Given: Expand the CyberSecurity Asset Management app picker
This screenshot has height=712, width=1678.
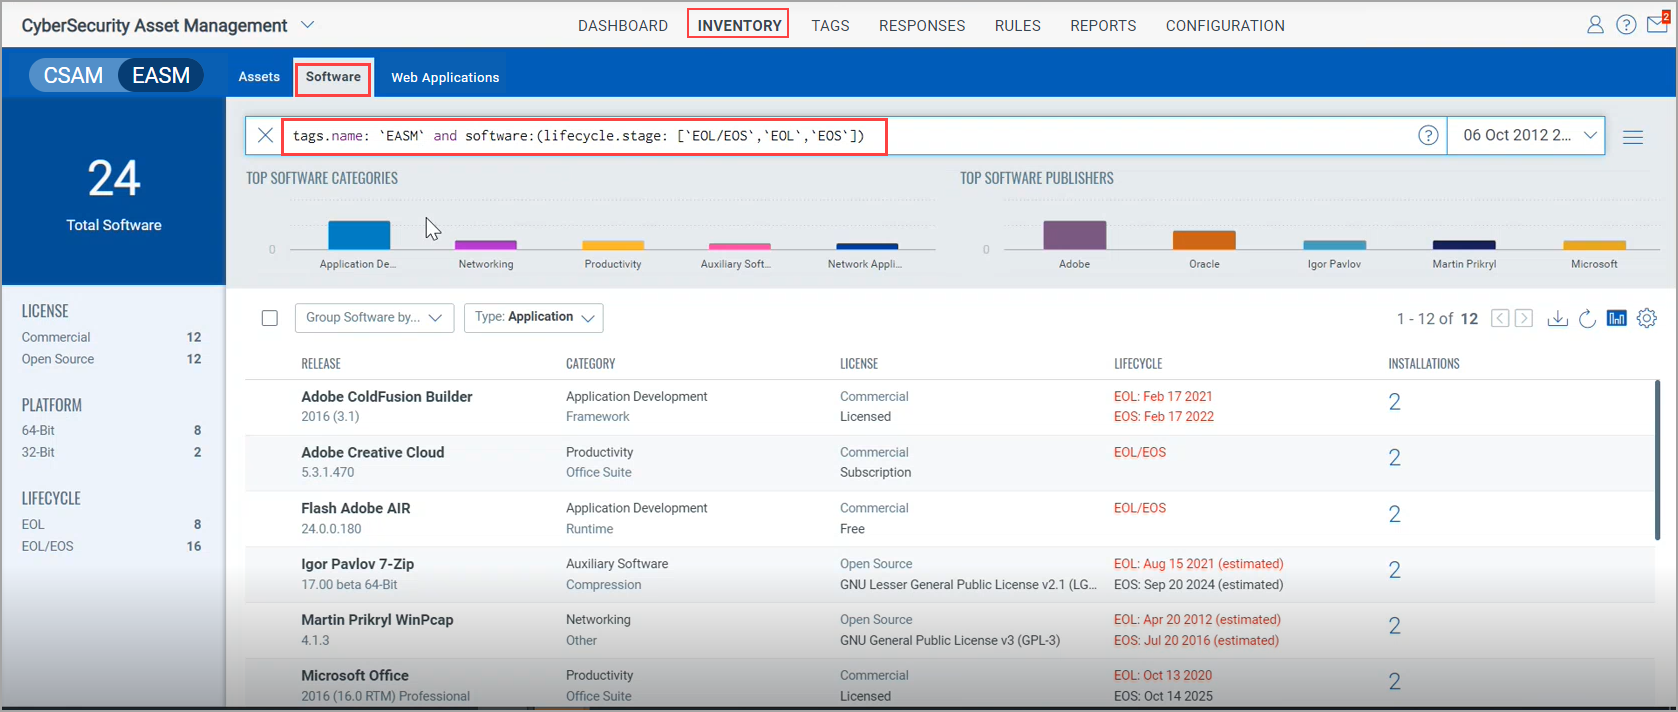Looking at the screenshot, I should (x=308, y=25).
